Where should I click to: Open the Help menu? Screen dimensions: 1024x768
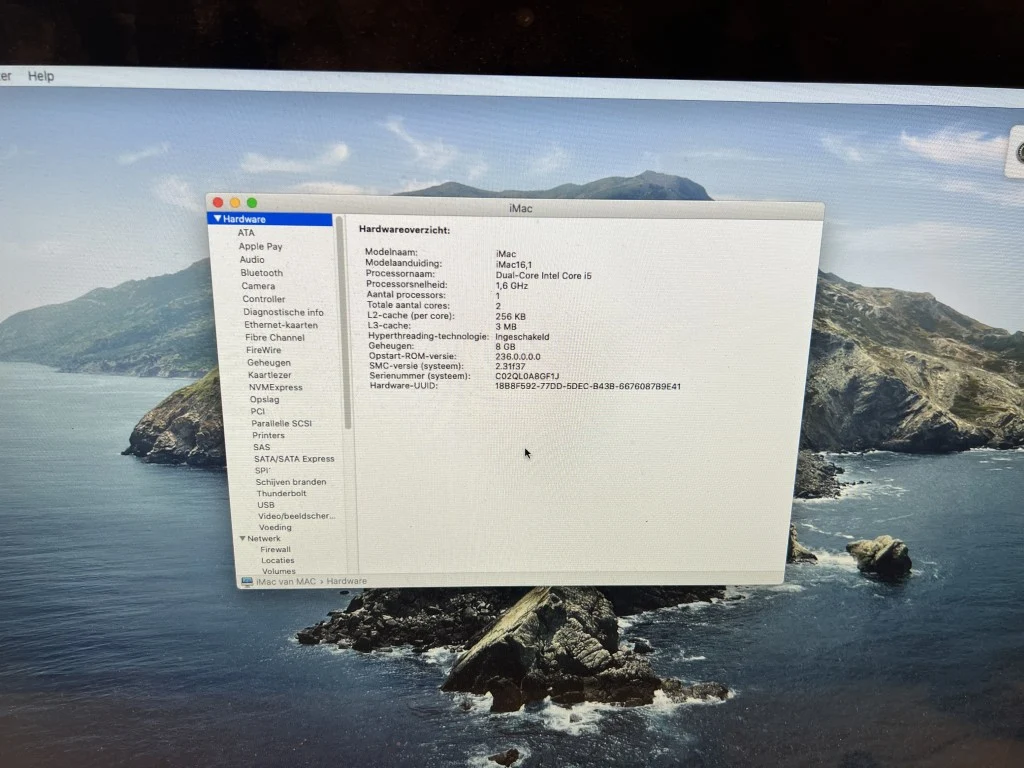click(x=40, y=76)
